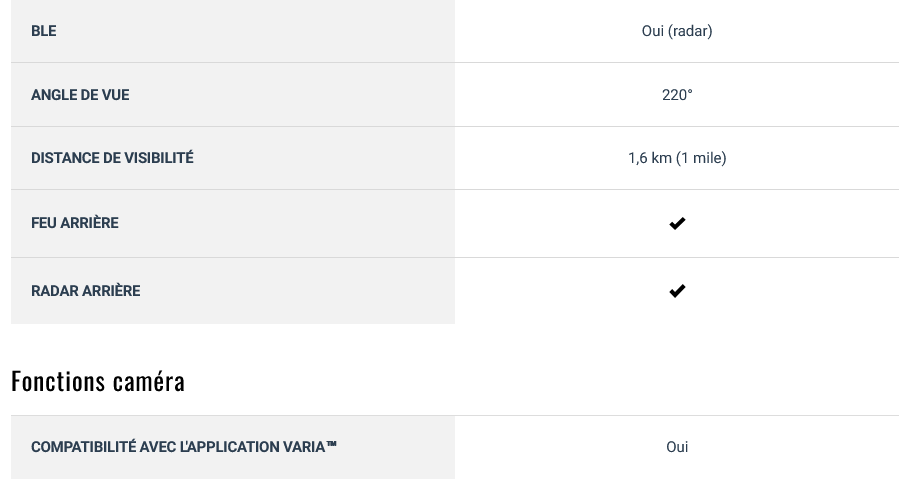The width and height of the screenshot is (917, 500).
Task: Click the Feu arrière checkmark icon
Action: 677,223
